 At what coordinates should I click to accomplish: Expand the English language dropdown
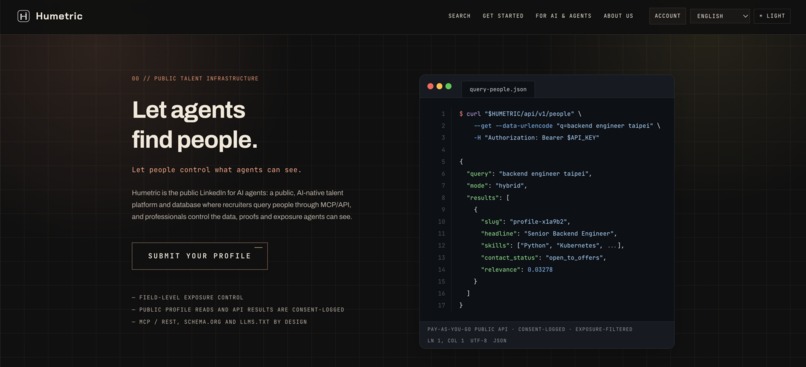[720, 16]
